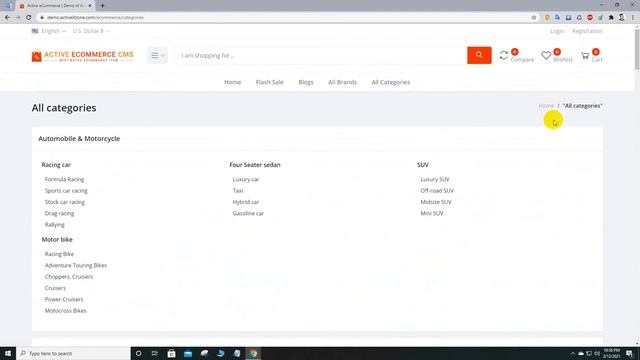
Task: Open Racing car subcategory
Action: coord(56,165)
